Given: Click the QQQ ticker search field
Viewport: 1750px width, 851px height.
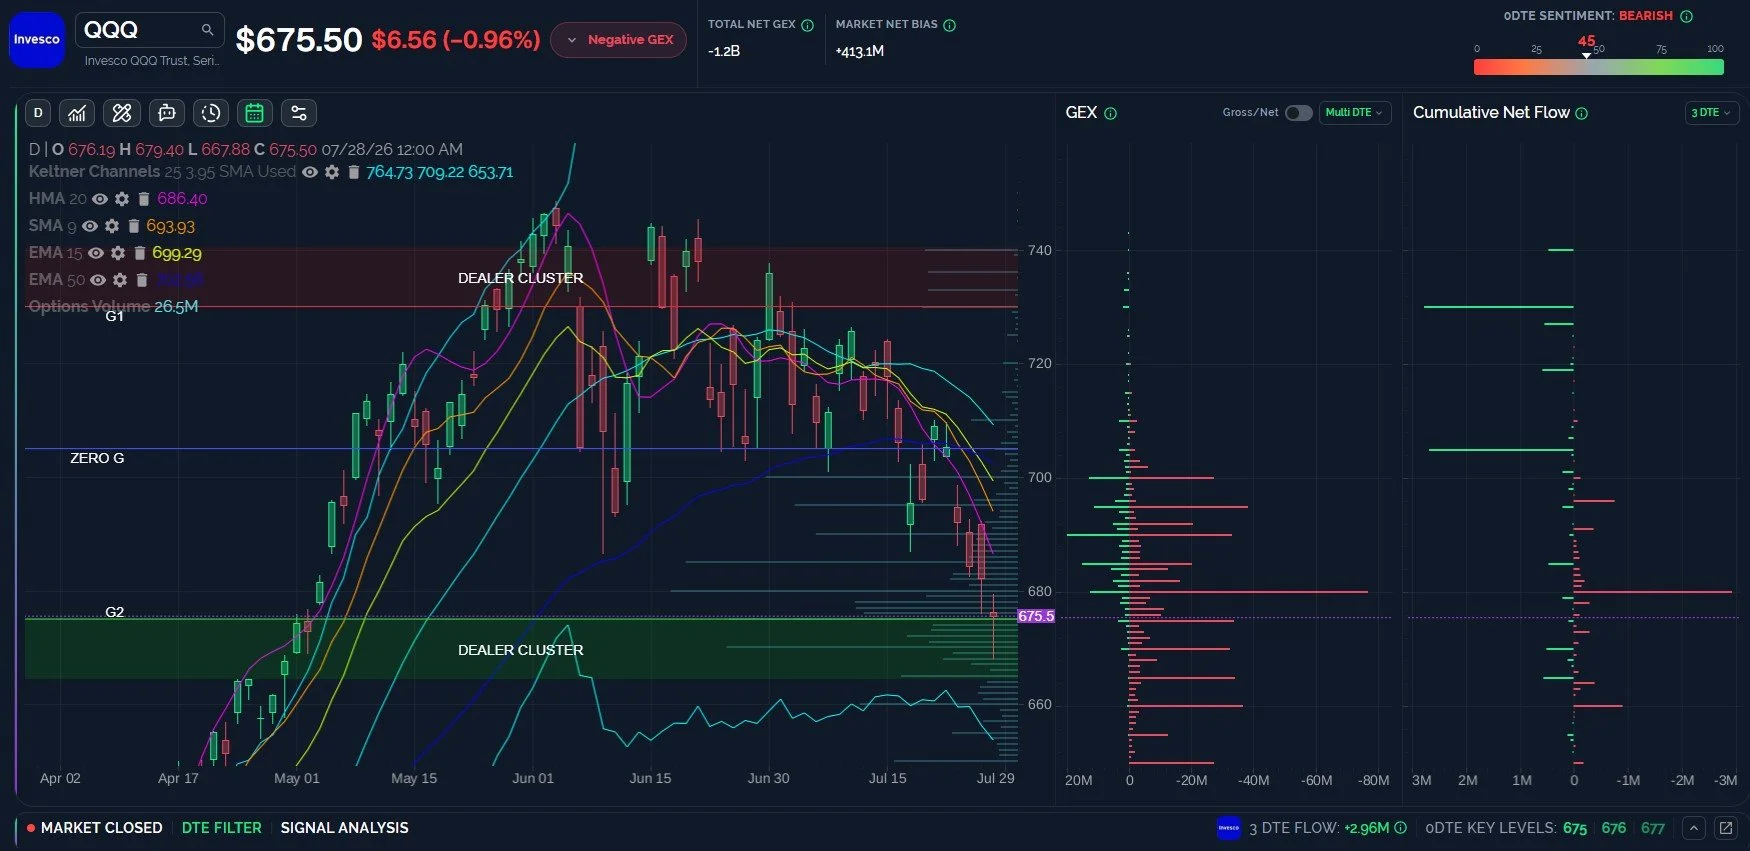Looking at the screenshot, I should coord(150,30).
